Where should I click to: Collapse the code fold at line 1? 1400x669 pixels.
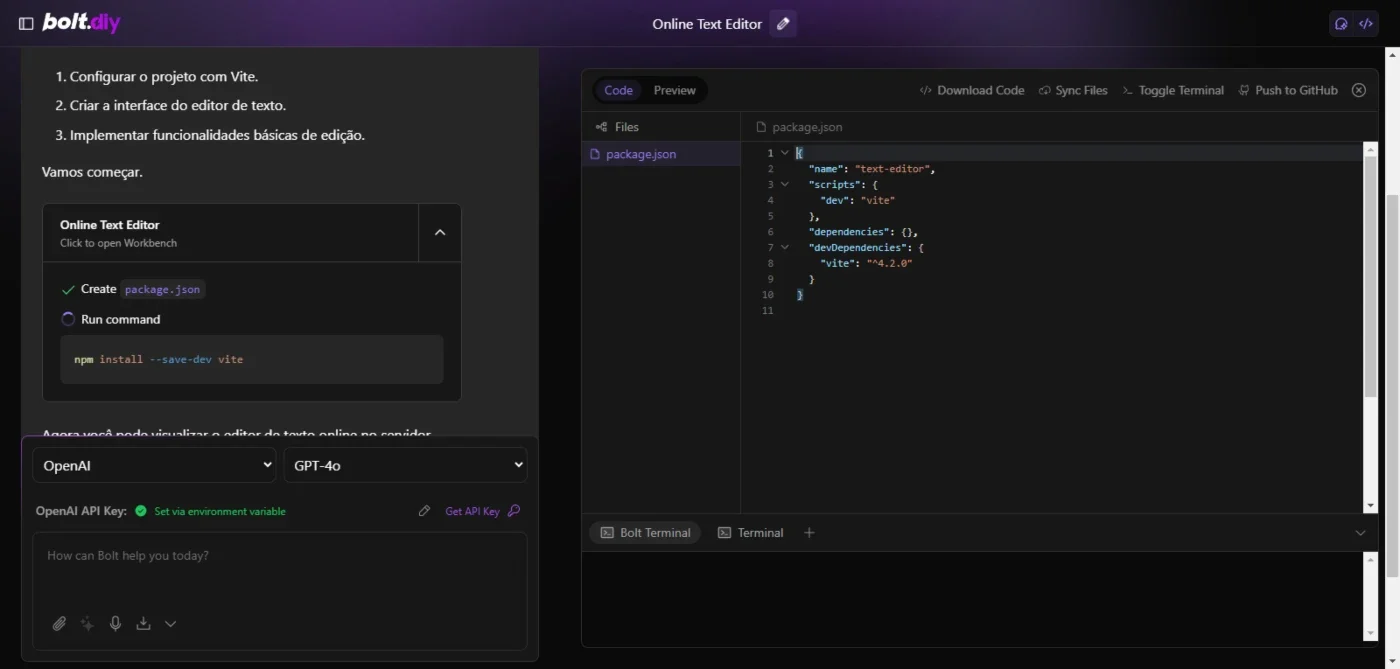(784, 153)
